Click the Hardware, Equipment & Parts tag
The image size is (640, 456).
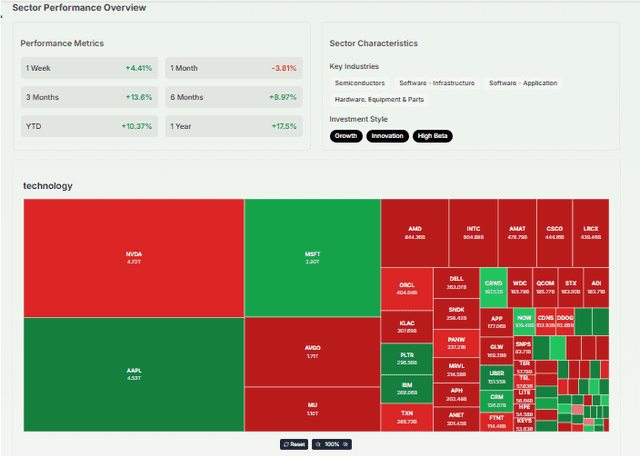pyautogui.click(x=379, y=100)
